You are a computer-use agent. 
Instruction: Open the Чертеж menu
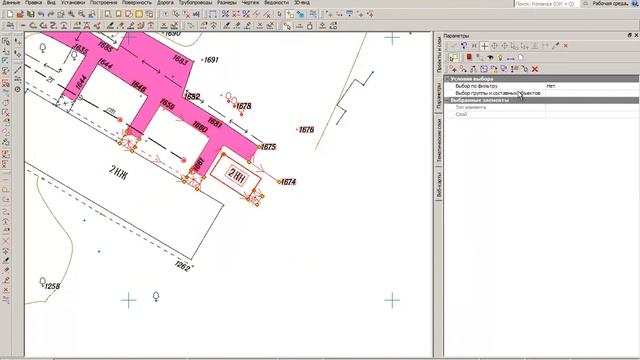[250, 2]
